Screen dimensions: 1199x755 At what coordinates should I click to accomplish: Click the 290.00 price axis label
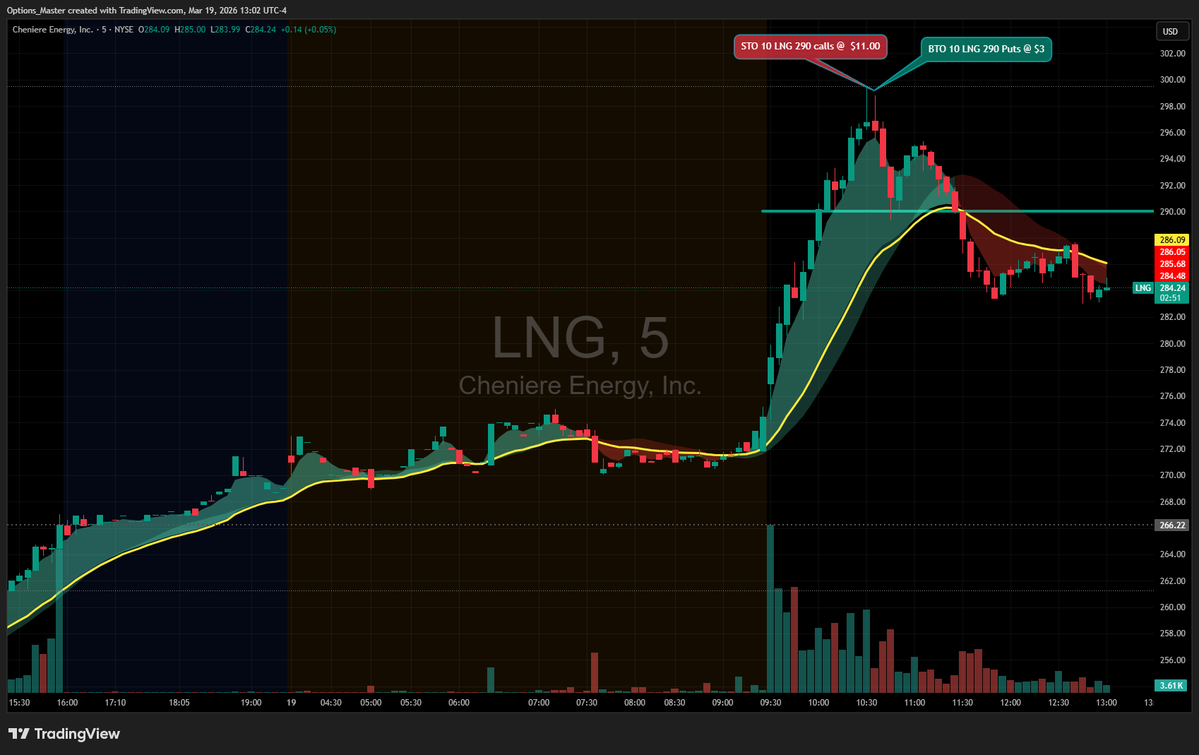[1172, 212]
